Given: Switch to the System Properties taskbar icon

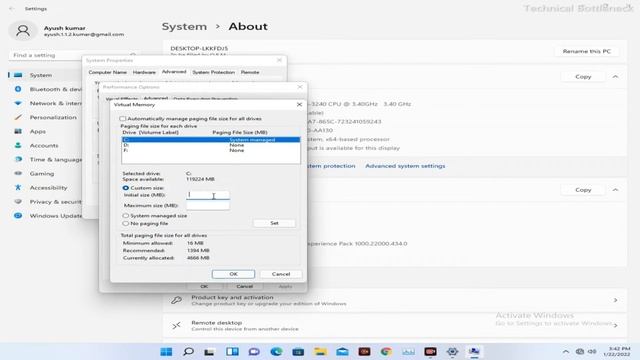Looking at the screenshot, I should pyautogui.click(x=474, y=351).
